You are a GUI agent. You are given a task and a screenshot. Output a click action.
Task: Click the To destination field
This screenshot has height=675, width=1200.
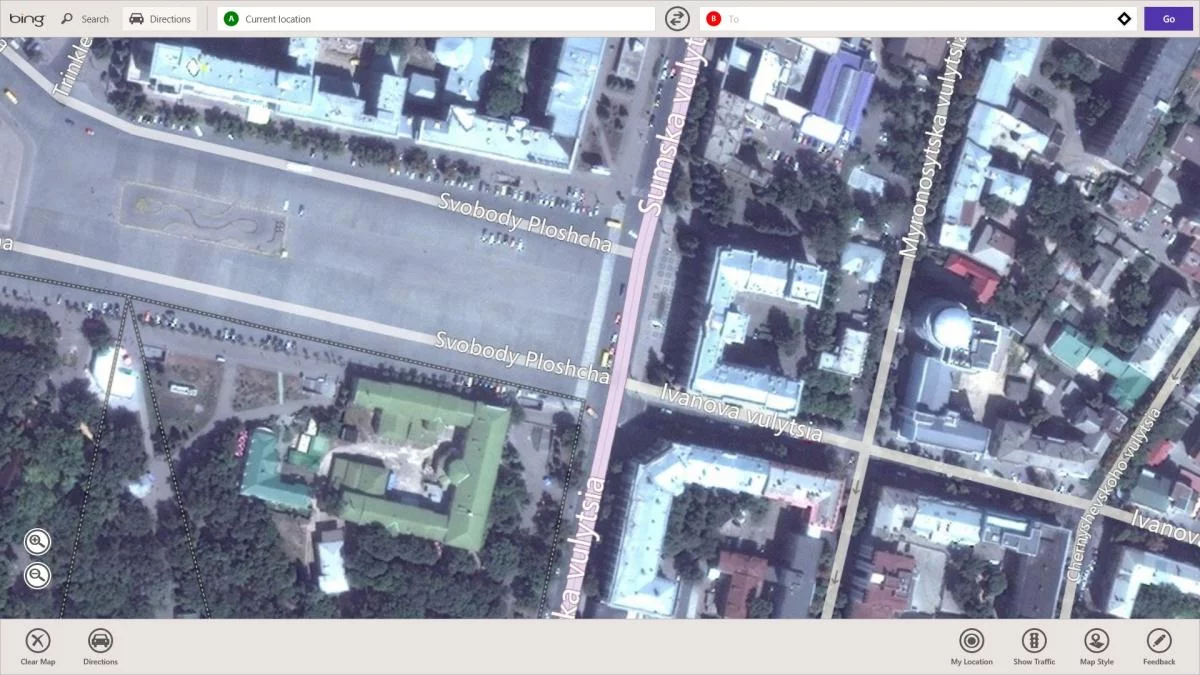pos(918,19)
